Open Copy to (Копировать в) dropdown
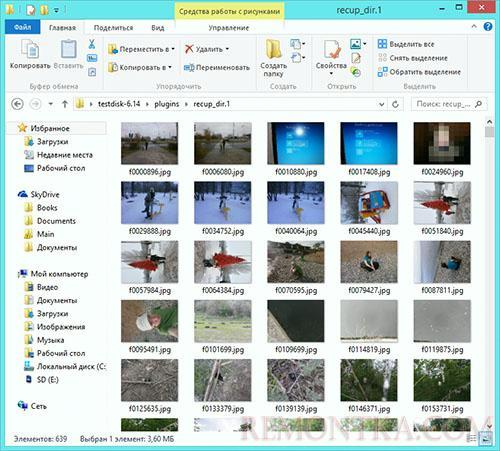This screenshot has height=451, width=500. (140, 67)
